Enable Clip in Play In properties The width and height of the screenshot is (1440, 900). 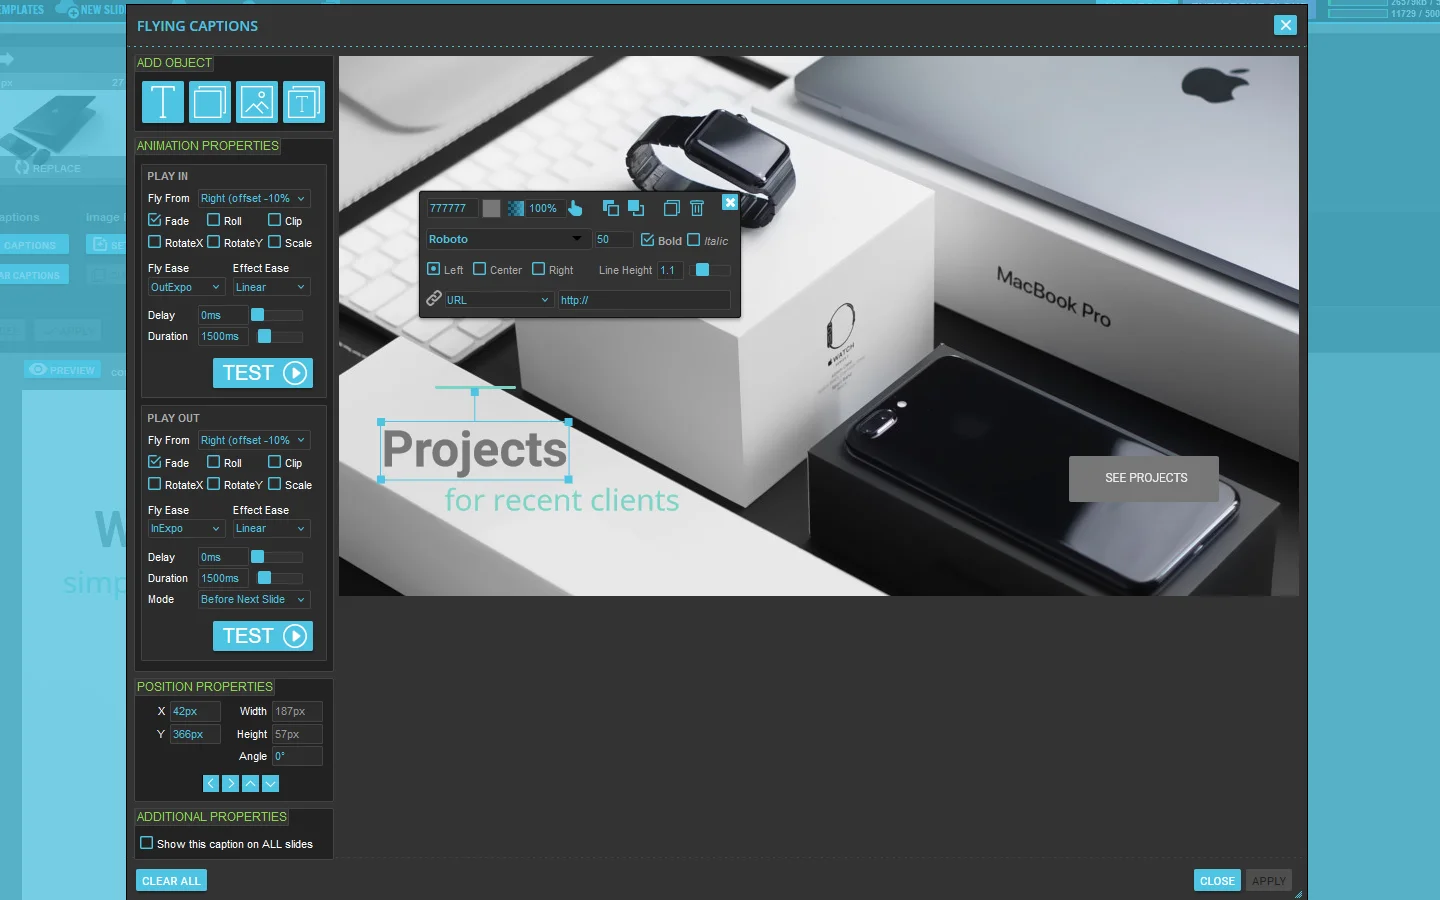pos(276,220)
